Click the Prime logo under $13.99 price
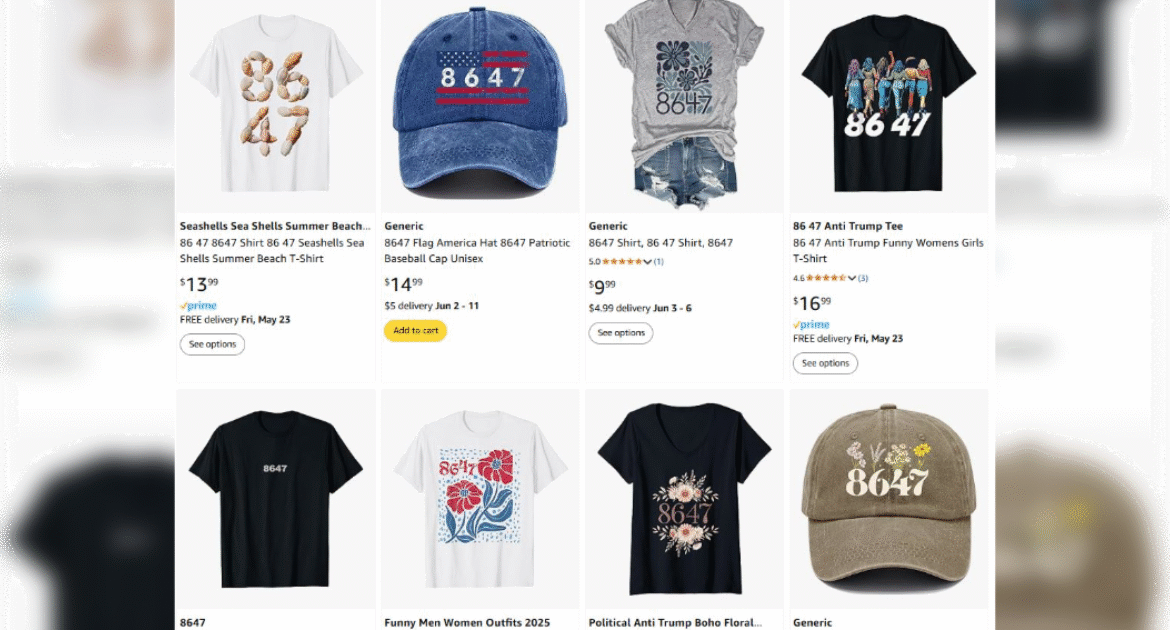Screen dimensions: 1170x630 (198, 306)
